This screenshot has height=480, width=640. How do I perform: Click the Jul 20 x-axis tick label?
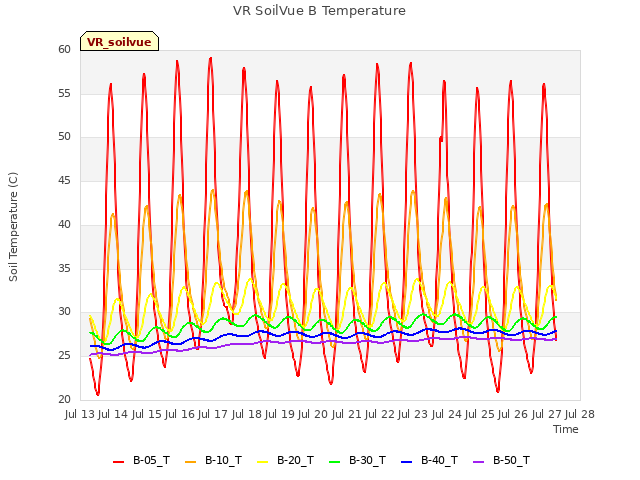click(315, 414)
